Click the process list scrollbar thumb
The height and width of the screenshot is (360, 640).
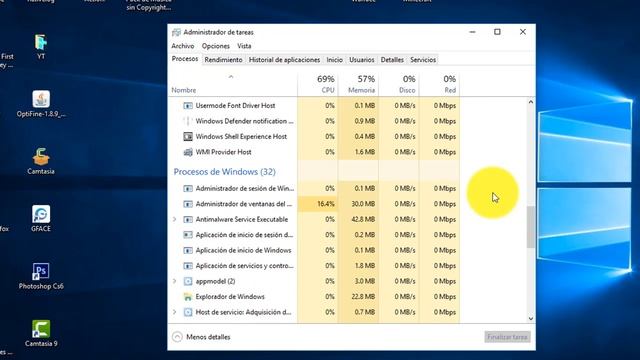pyautogui.click(x=531, y=227)
